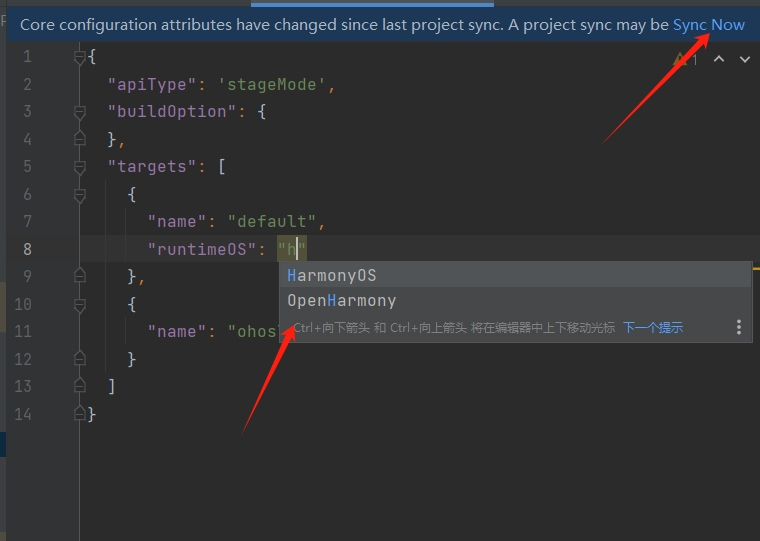Click the warning indicator icon in the editor
Viewport: 760px width, 541px height.
click(x=681, y=59)
